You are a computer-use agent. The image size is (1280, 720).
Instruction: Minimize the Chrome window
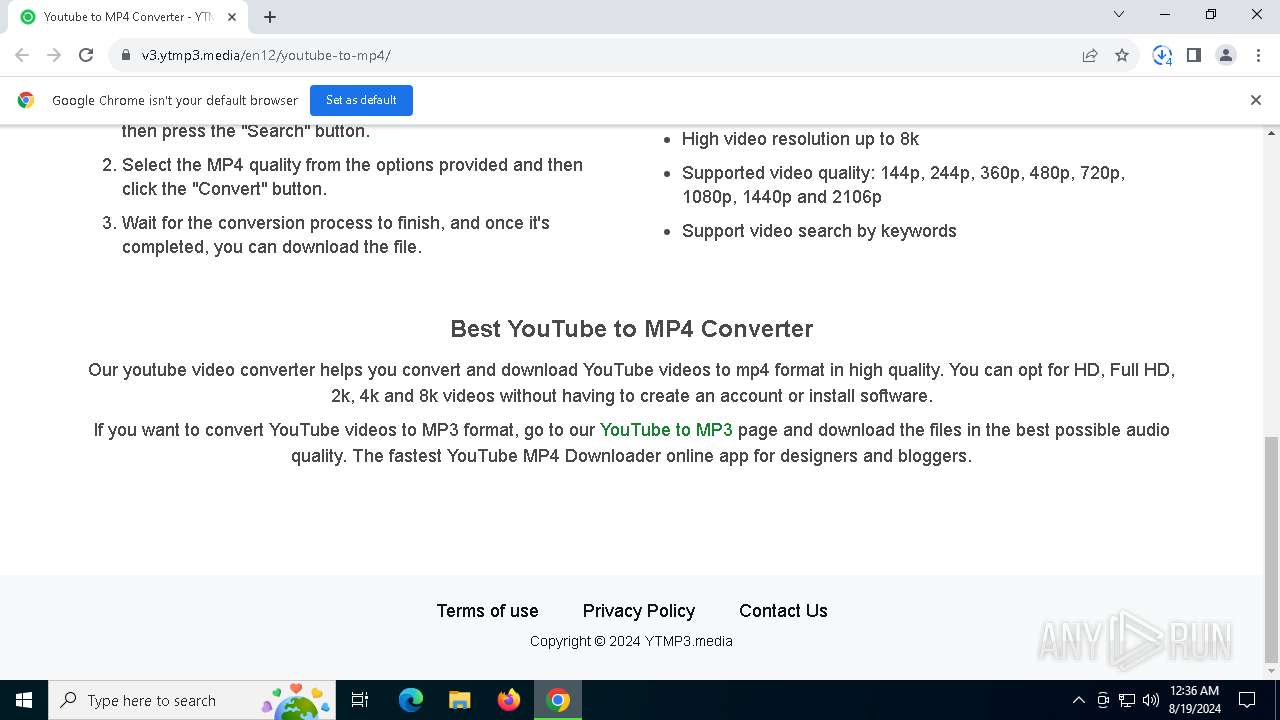1165,14
